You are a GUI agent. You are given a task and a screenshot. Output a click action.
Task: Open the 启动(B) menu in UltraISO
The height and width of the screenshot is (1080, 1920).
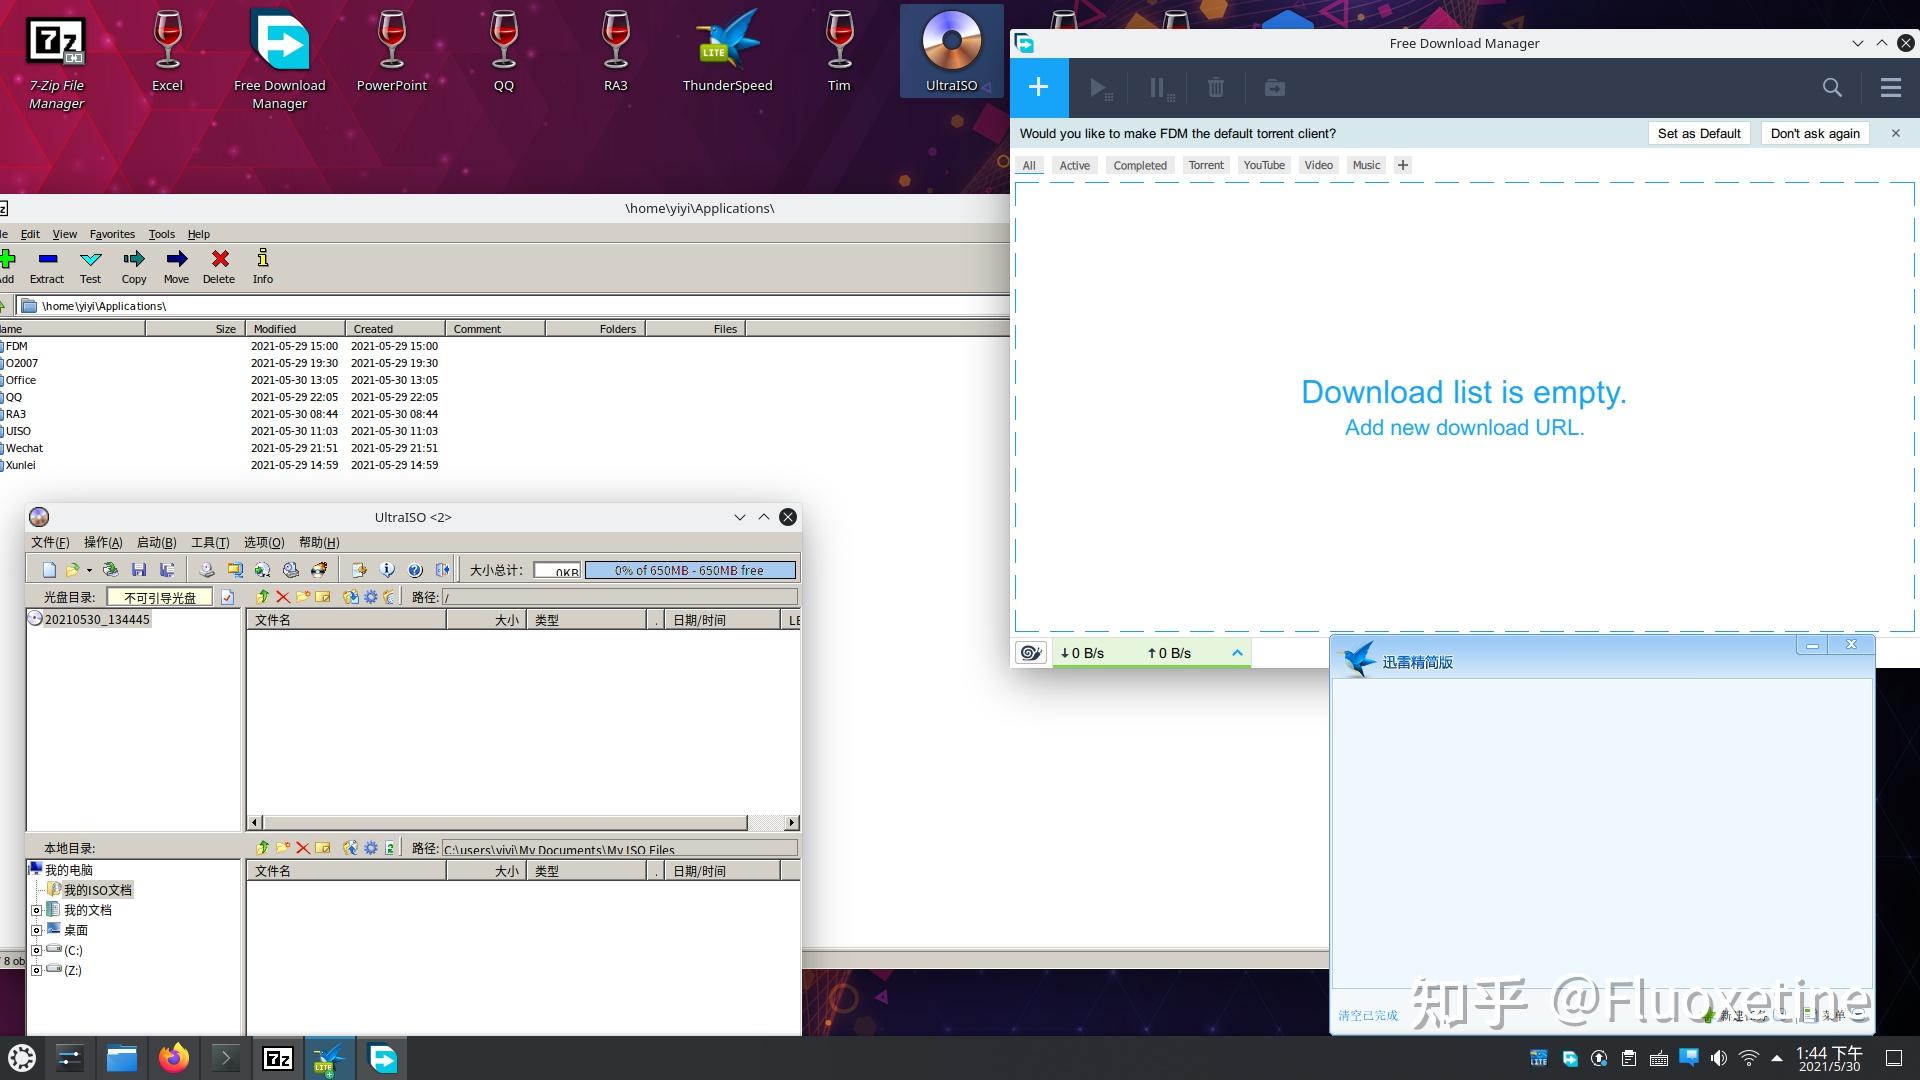tap(156, 542)
